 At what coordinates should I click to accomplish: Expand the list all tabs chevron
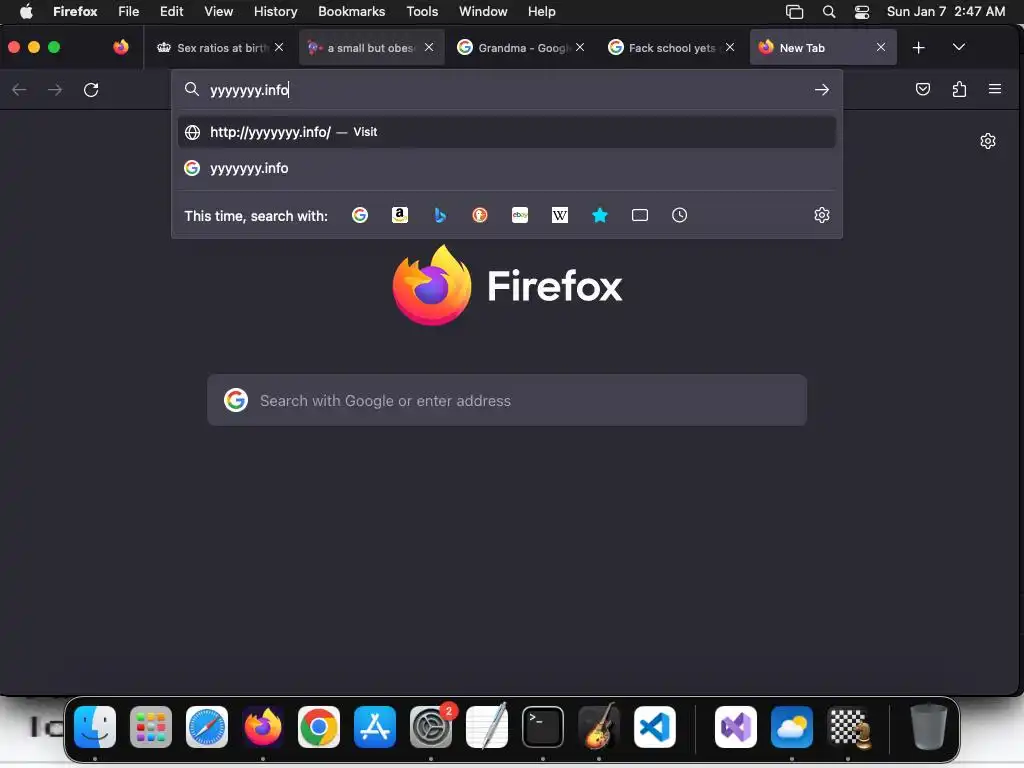click(x=959, y=47)
